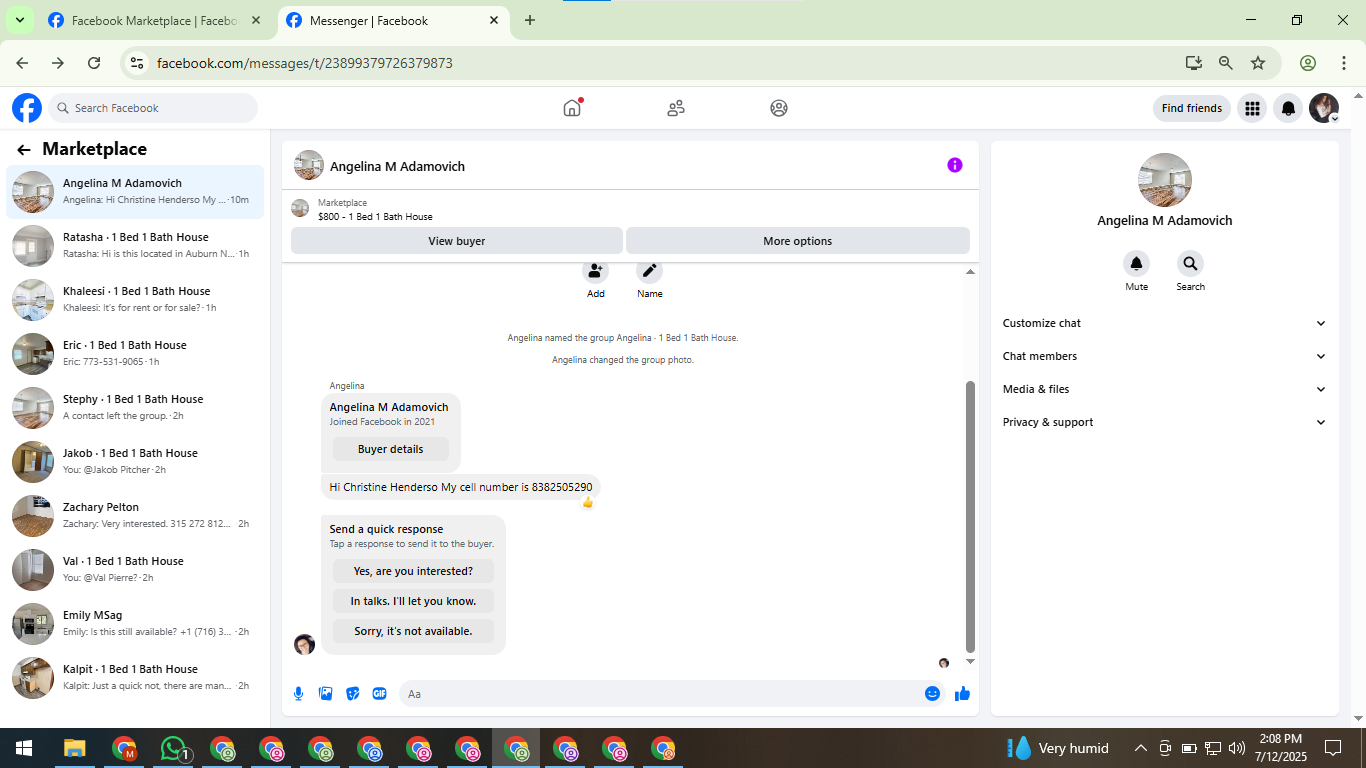Toggle the purple conversation info icon
The height and width of the screenshot is (768, 1366).
955,165
